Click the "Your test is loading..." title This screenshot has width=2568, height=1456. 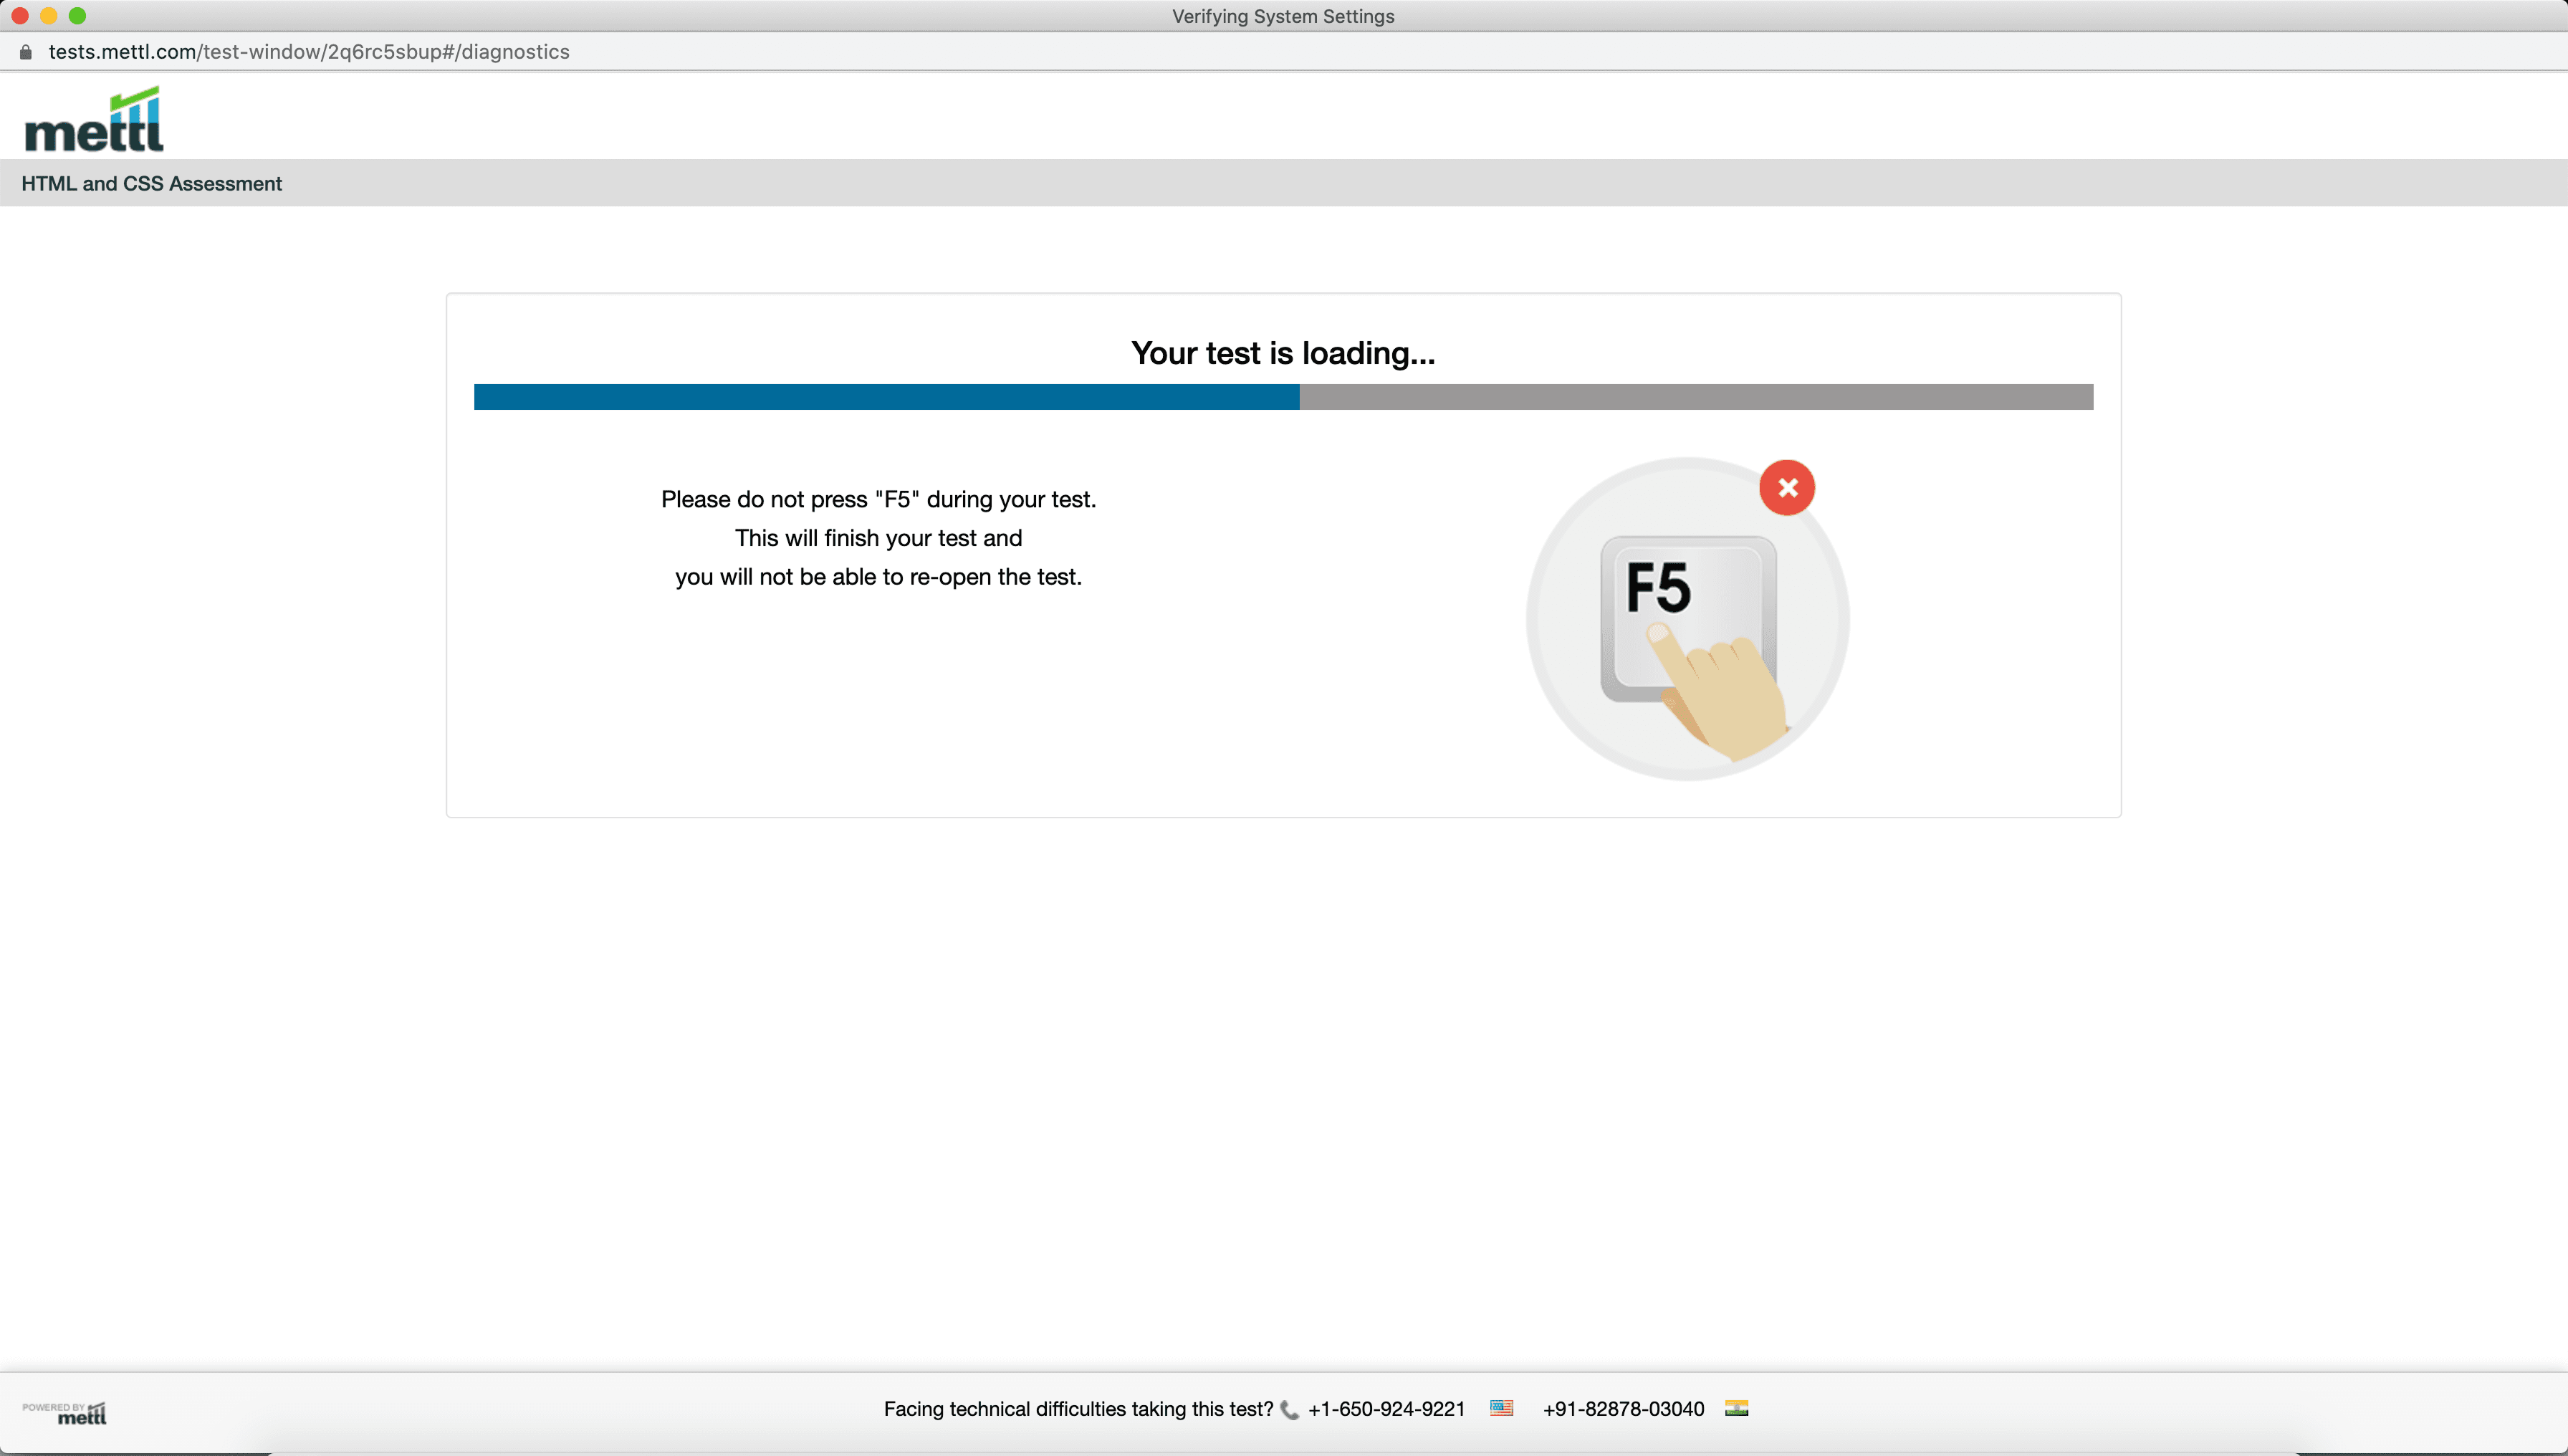click(1283, 353)
